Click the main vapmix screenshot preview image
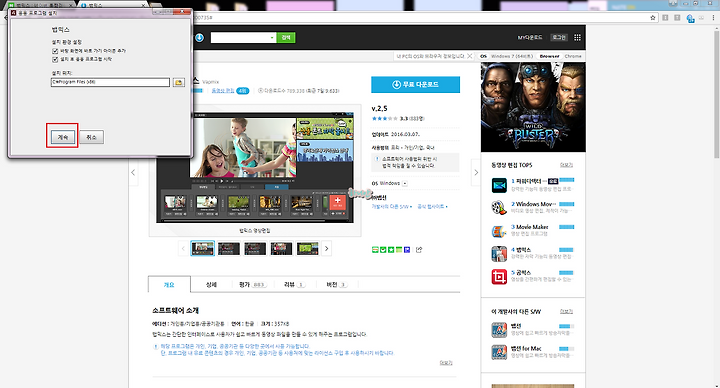The image size is (720, 388). tap(255, 167)
